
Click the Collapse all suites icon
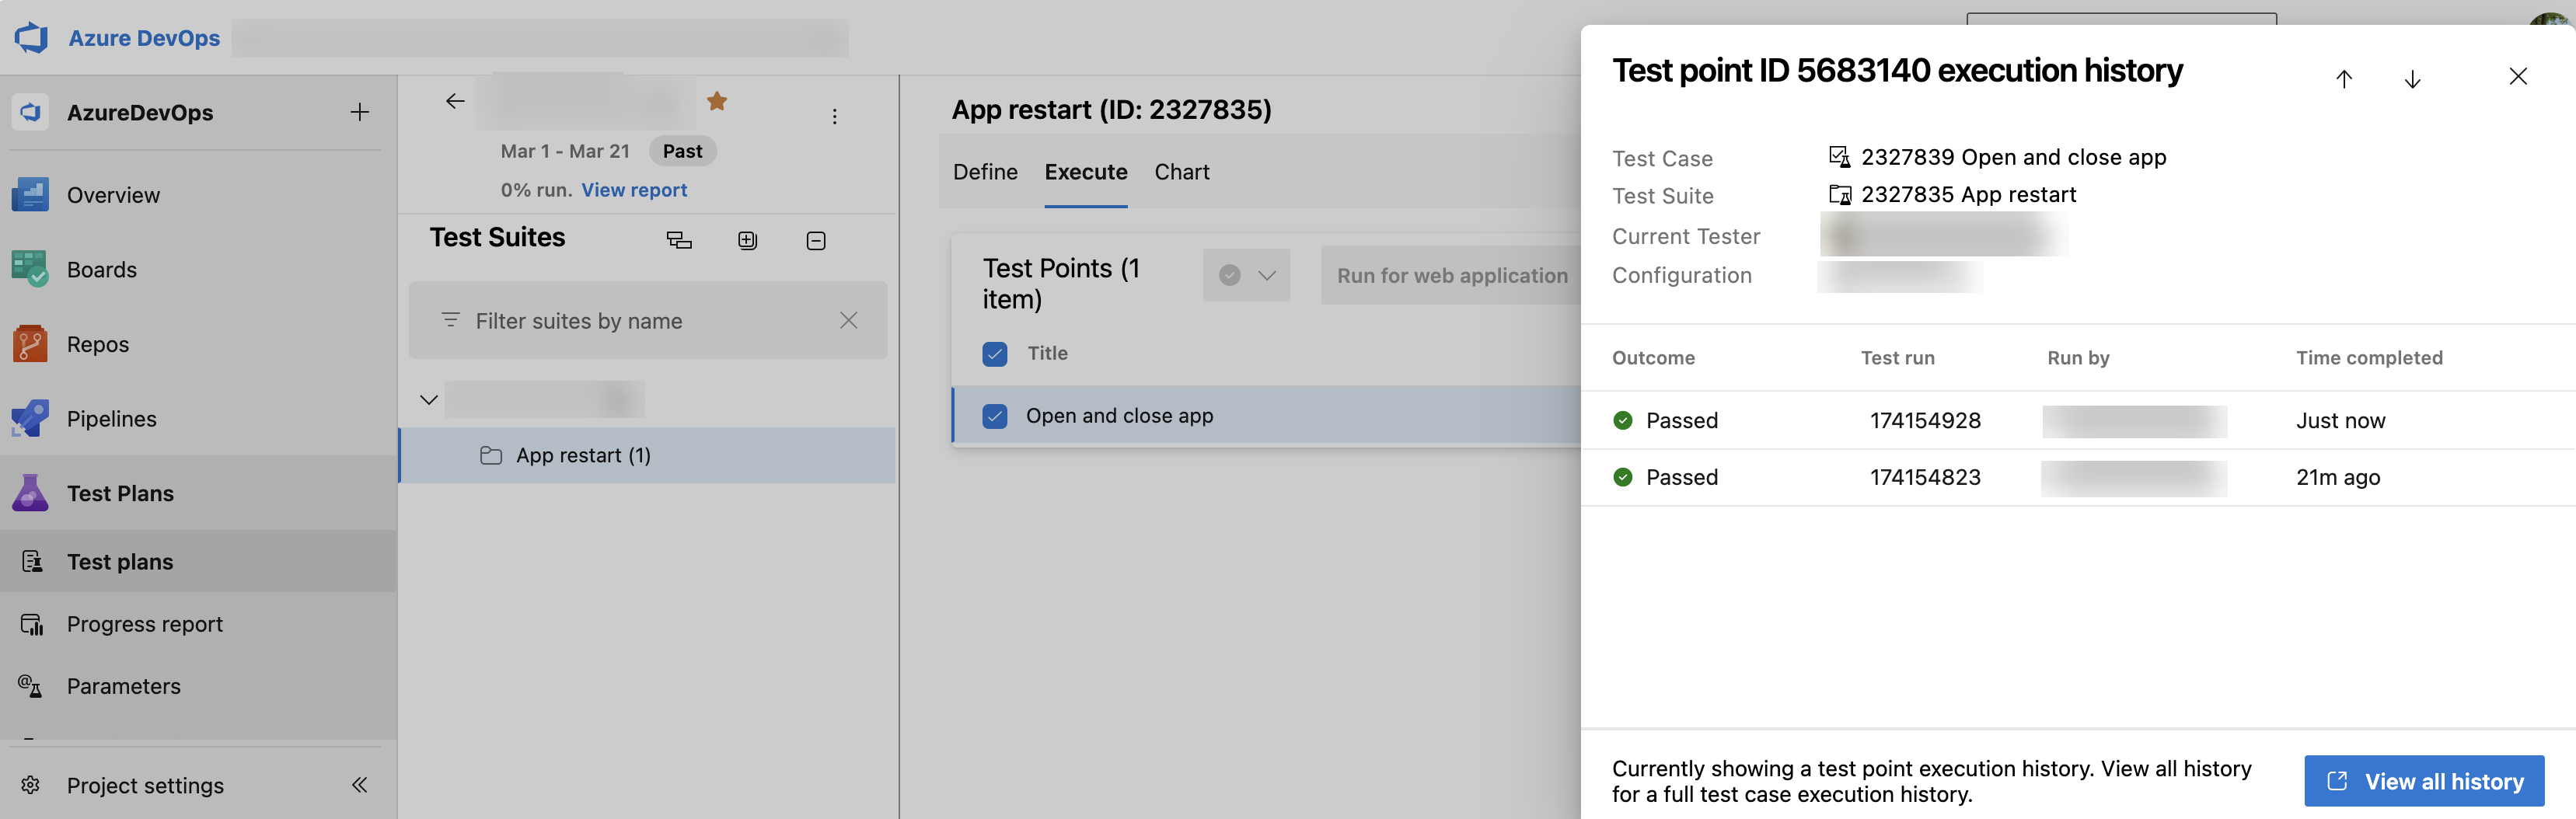tap(816, 240)
